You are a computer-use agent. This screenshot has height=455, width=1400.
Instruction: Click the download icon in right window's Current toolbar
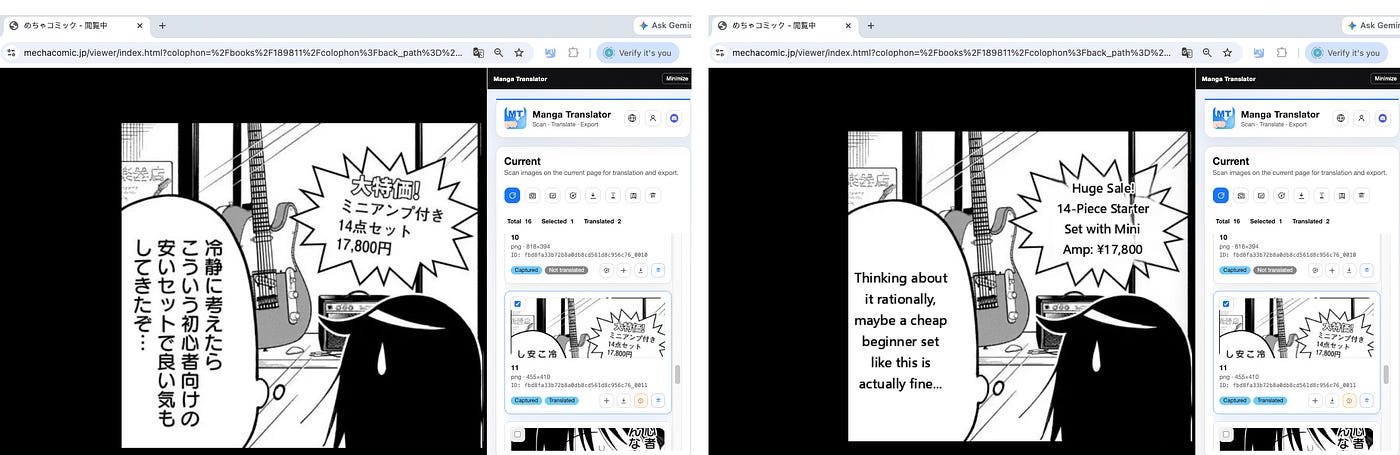tap(1301, 195)
